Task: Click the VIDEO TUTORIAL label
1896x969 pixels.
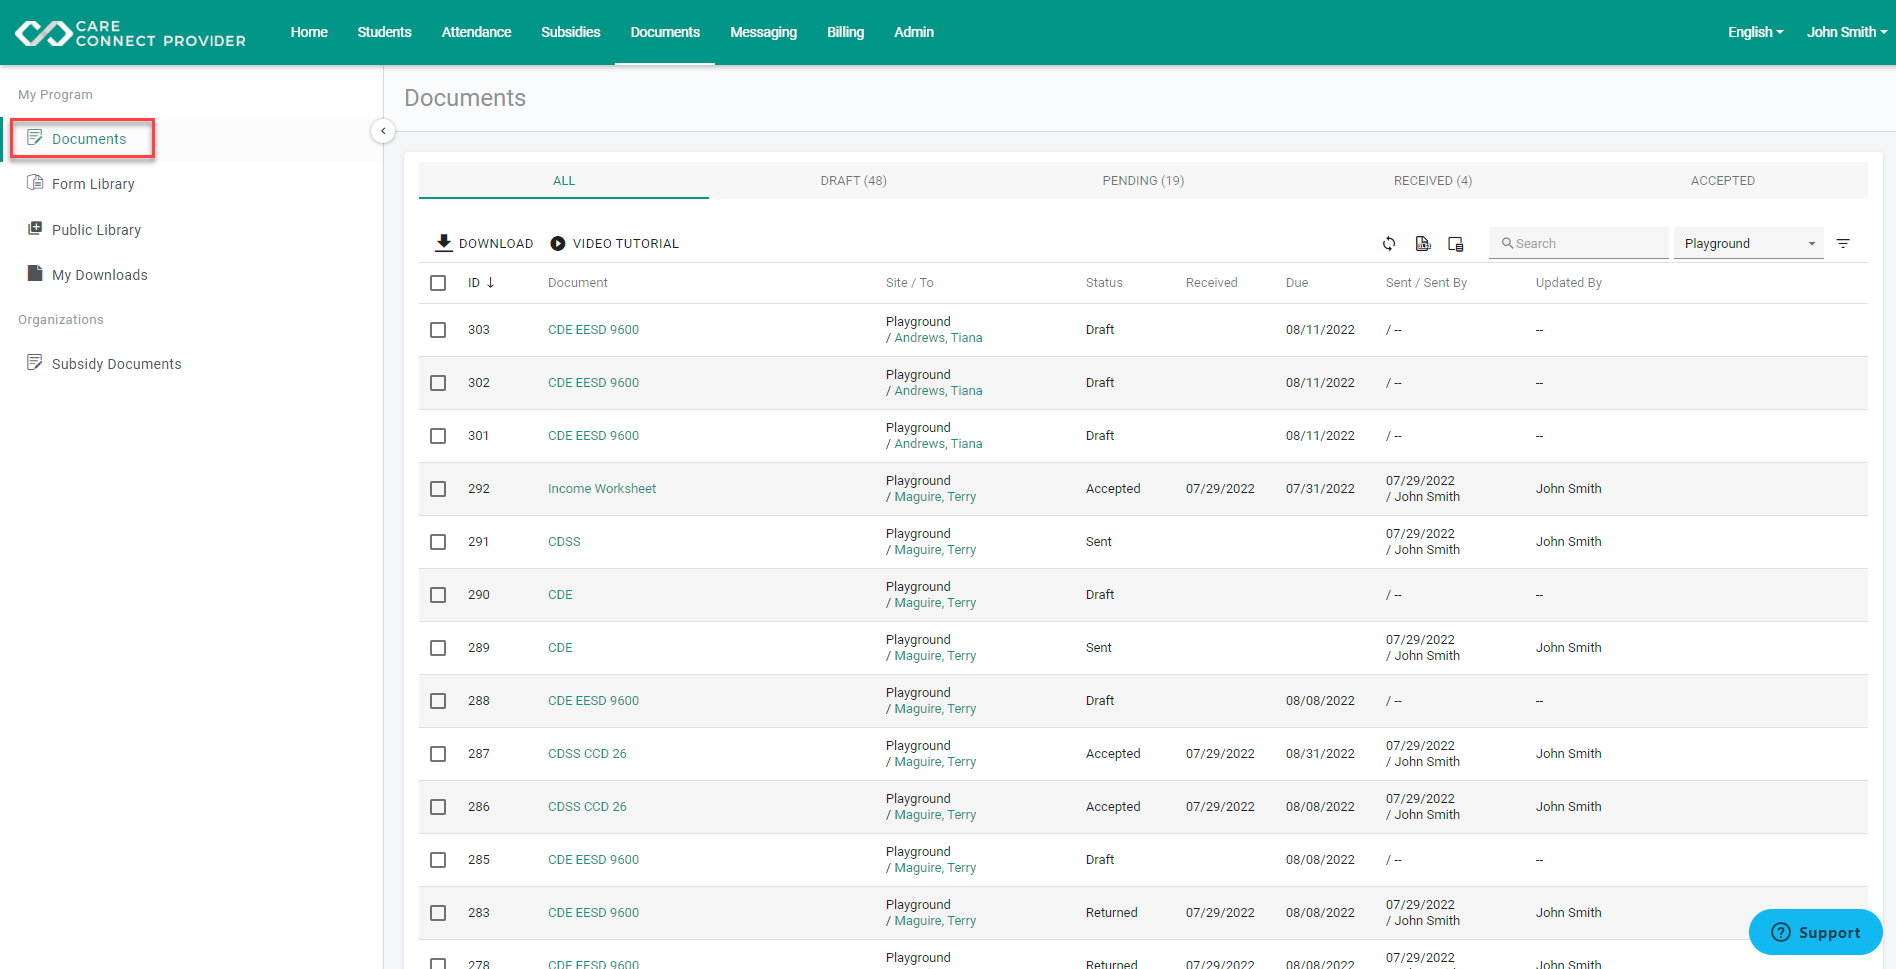Action: [625, 244]
